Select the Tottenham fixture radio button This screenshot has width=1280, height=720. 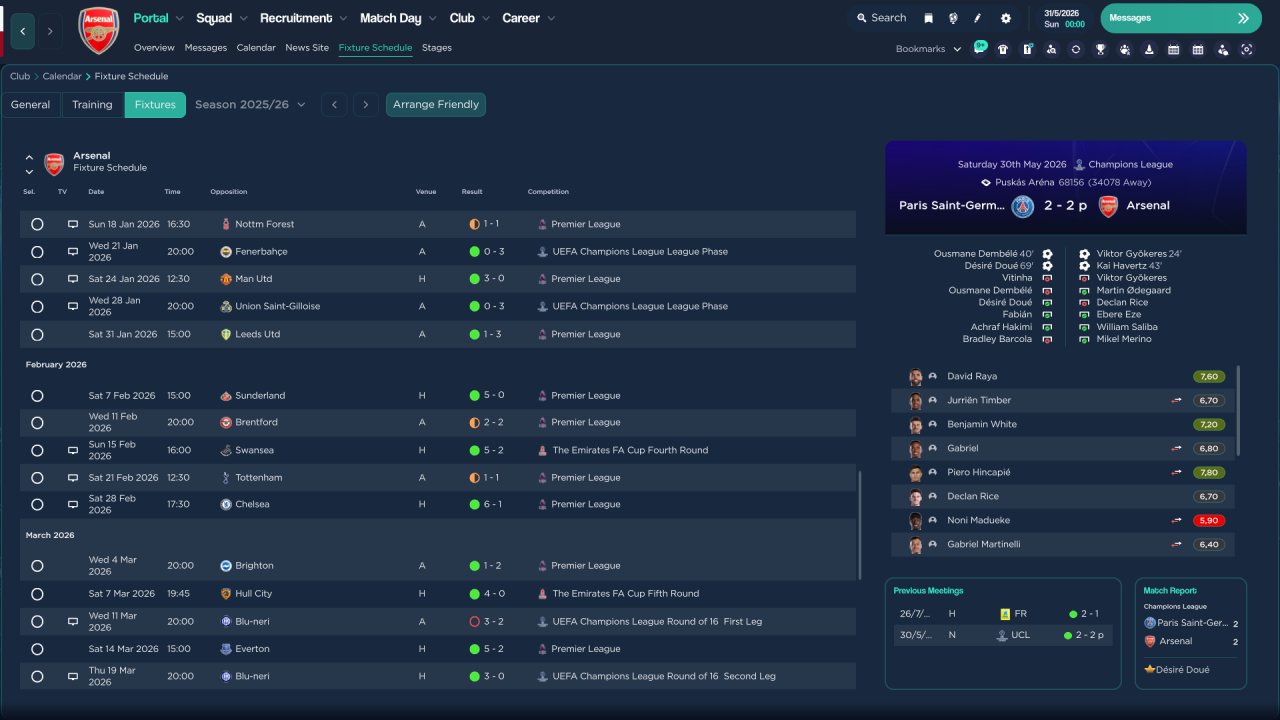tap(37, 478)
